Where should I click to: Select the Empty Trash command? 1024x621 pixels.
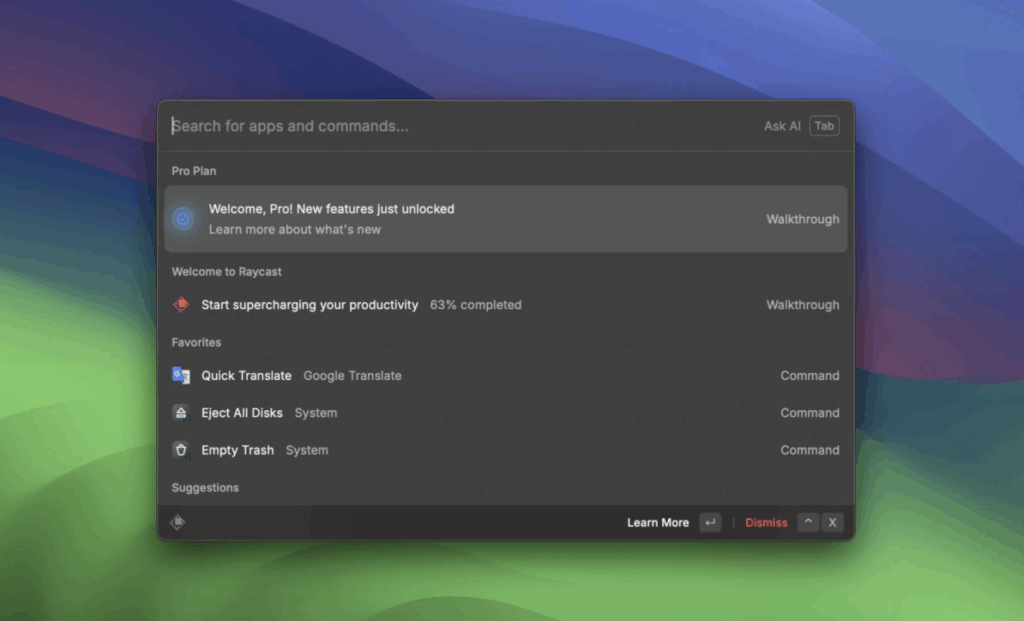tap(506, 450)
